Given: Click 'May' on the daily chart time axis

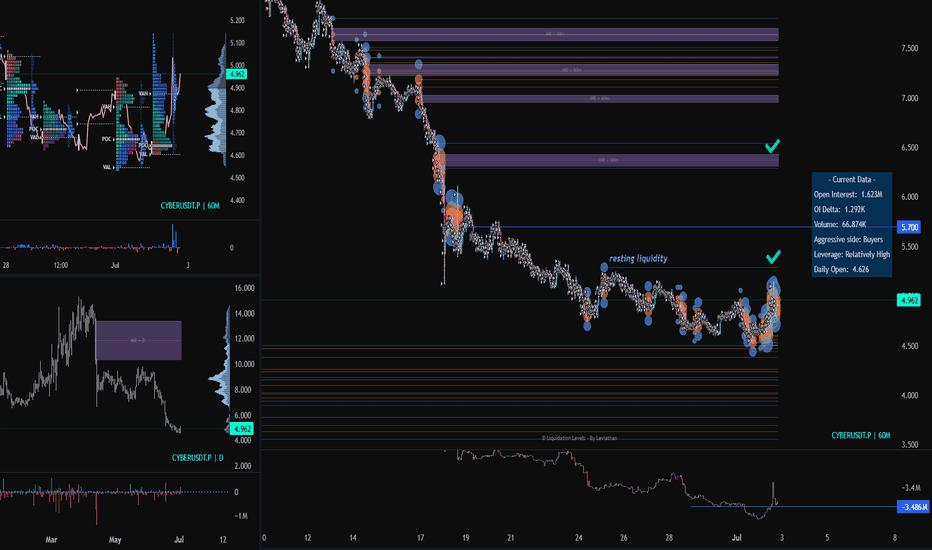Looking at the screenshot, I should coord(115,540).
